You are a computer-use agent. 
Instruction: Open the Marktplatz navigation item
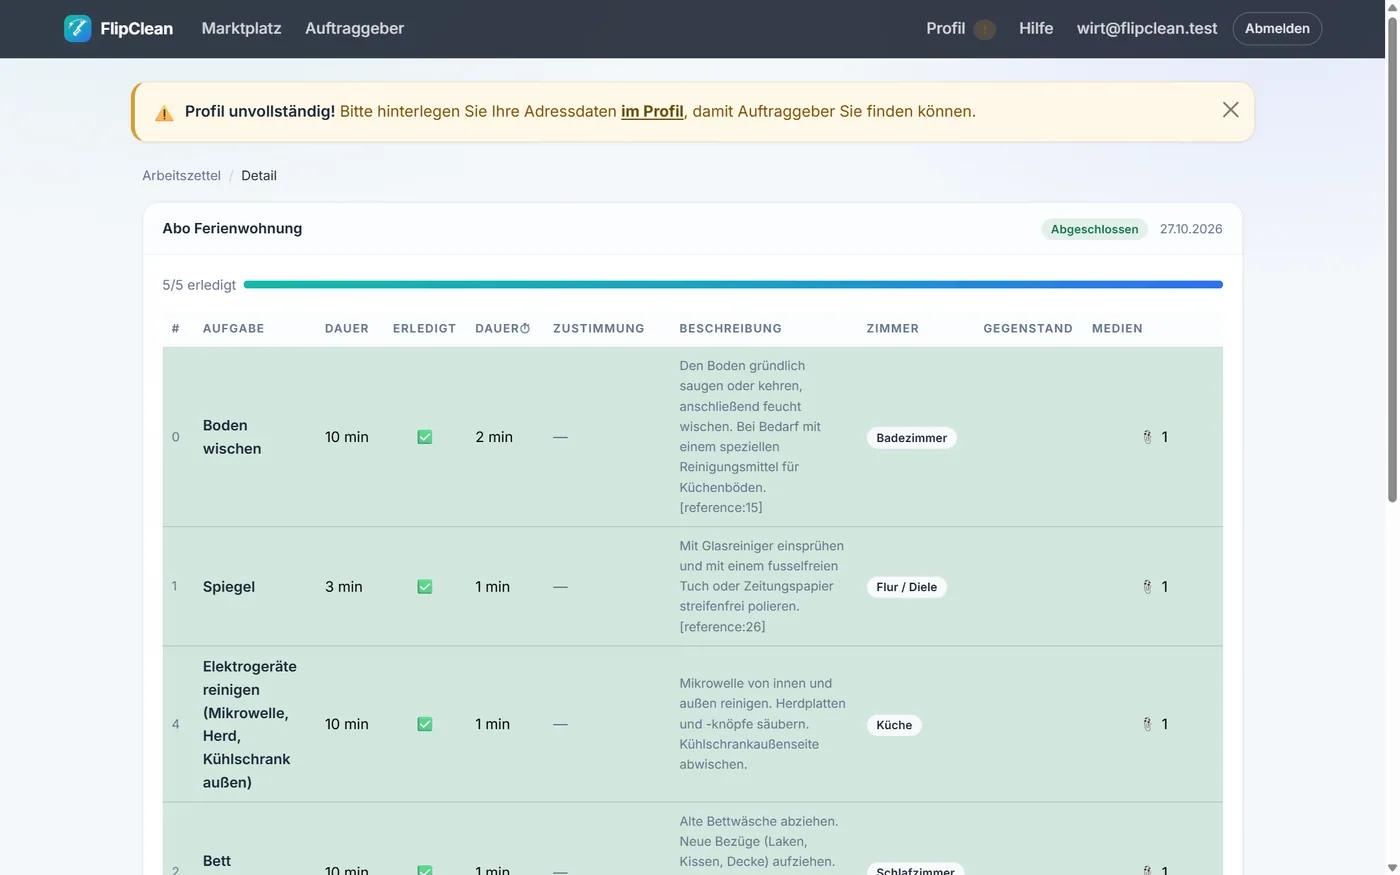[x=241, y=28]
